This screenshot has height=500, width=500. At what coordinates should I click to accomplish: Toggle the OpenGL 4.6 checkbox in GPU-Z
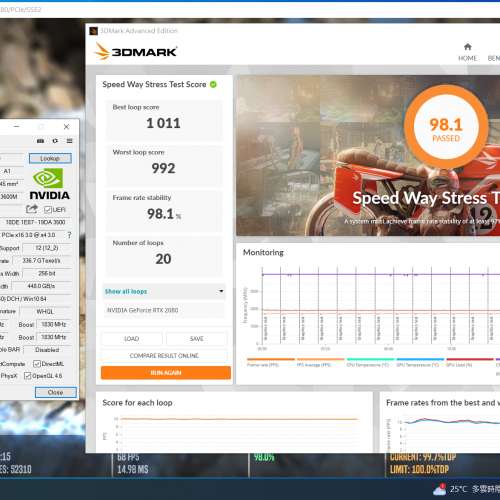coord(28,376)
